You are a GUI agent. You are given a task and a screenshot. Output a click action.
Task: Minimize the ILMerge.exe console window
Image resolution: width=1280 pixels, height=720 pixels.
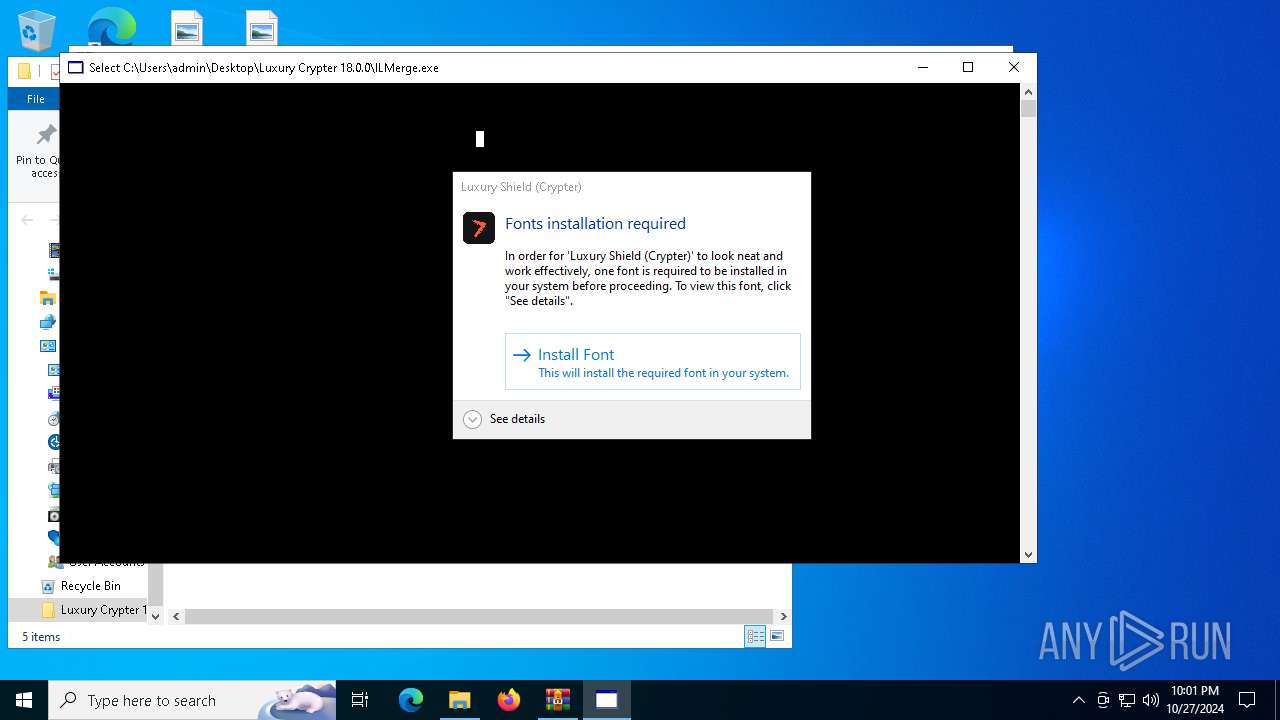click(921, 67)
